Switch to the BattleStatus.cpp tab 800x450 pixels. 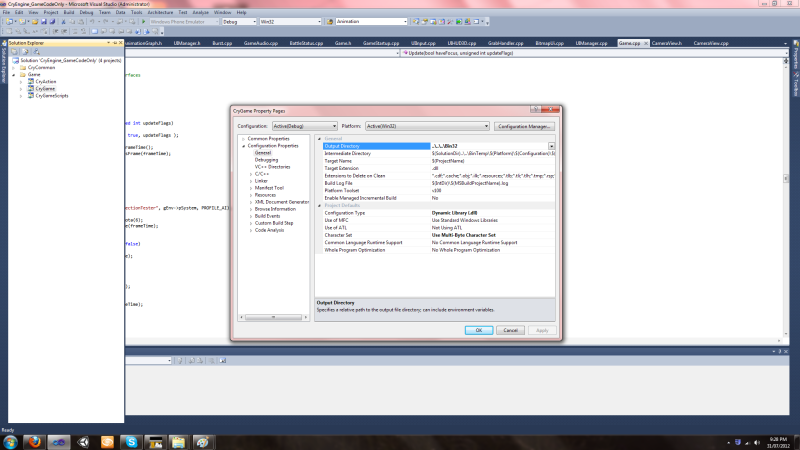306,43
